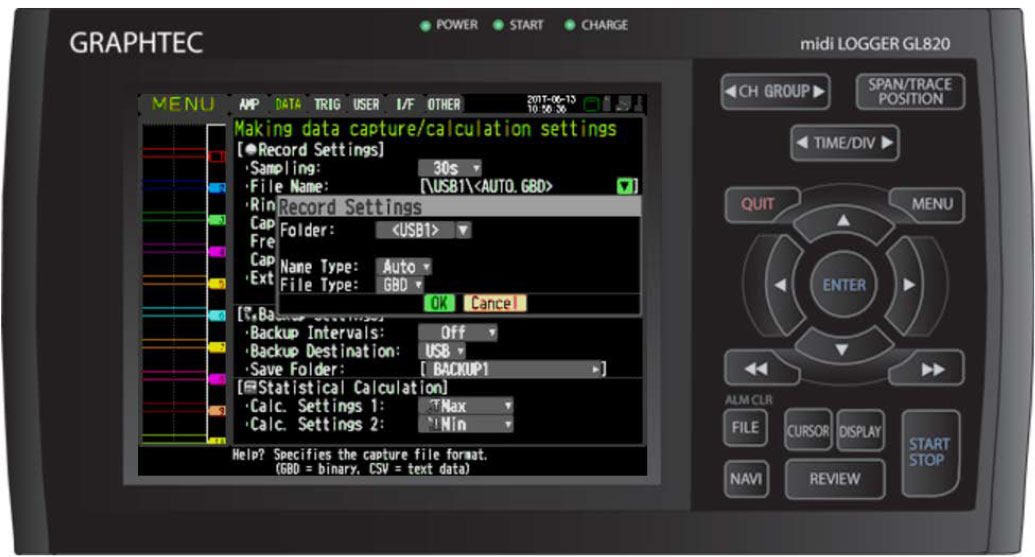The height and width of the screenshot is (557, 1035).
Task: Switch to the I/F tab
Action: pos(405,104)
